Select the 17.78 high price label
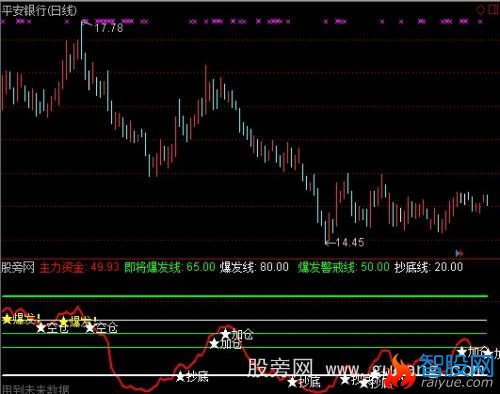This screenshot has width=500, height=394. pyautogui.click(x=109, y=28)
